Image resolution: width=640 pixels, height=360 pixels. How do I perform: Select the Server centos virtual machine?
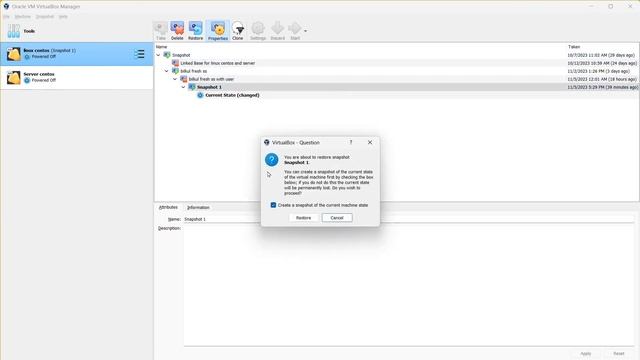[77, 77]
